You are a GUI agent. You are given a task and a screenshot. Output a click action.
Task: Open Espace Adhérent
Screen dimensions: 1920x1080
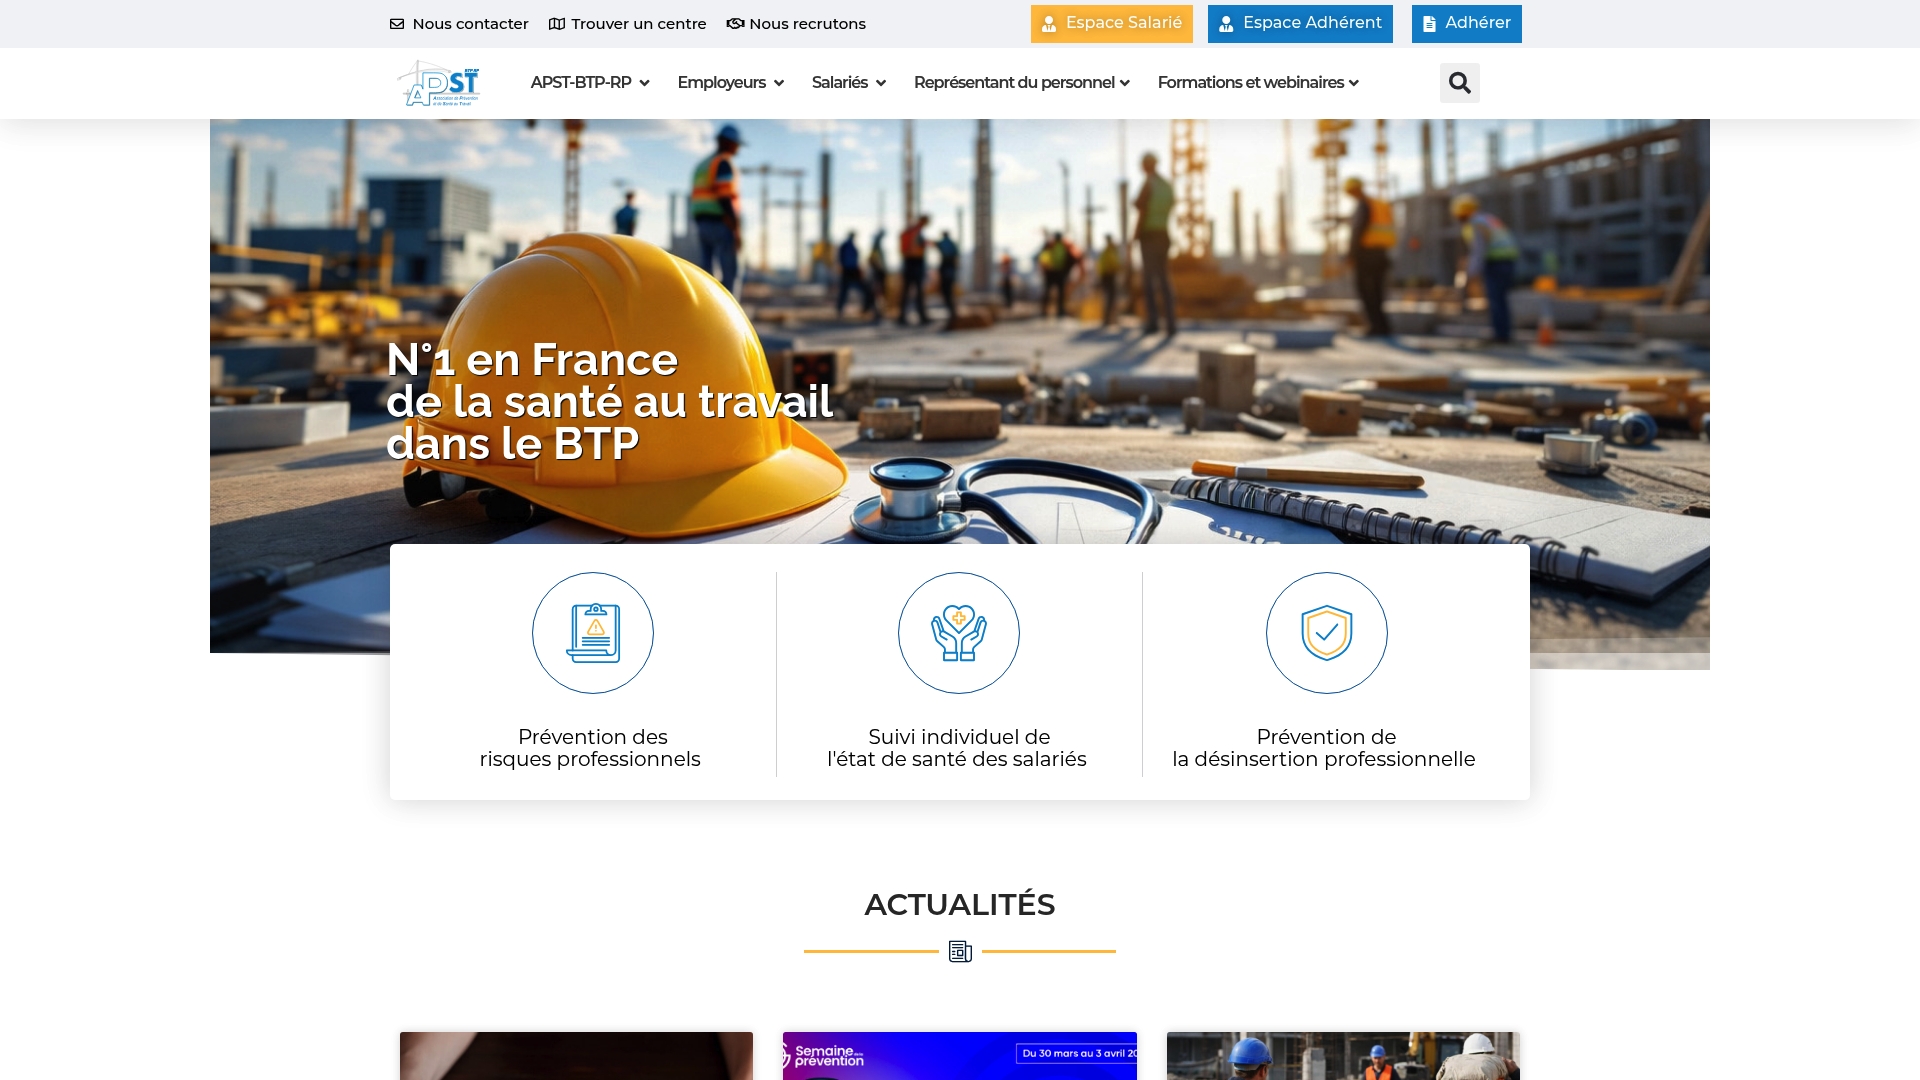pos(1300,23)
